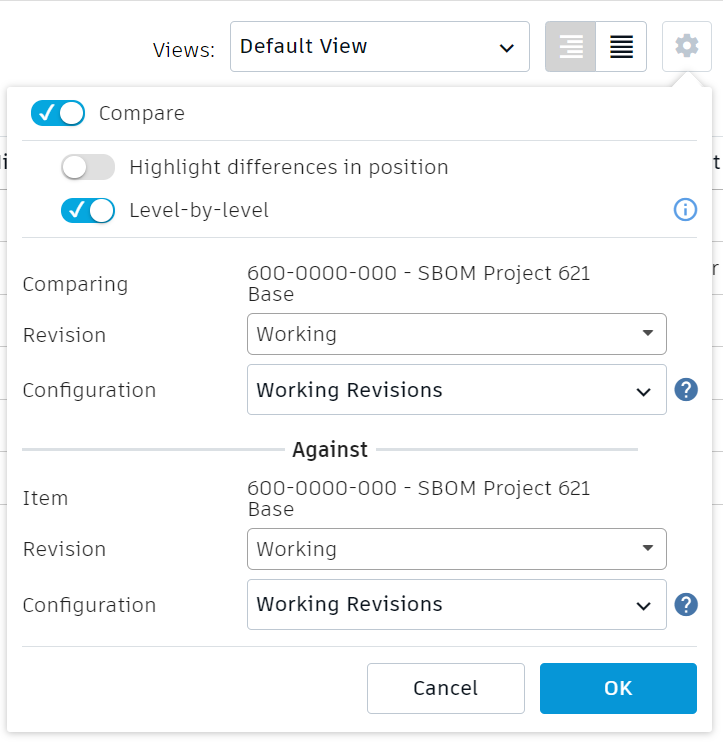Open the Views dropdown showing Default View
The image size is (723, 745).
380,47
